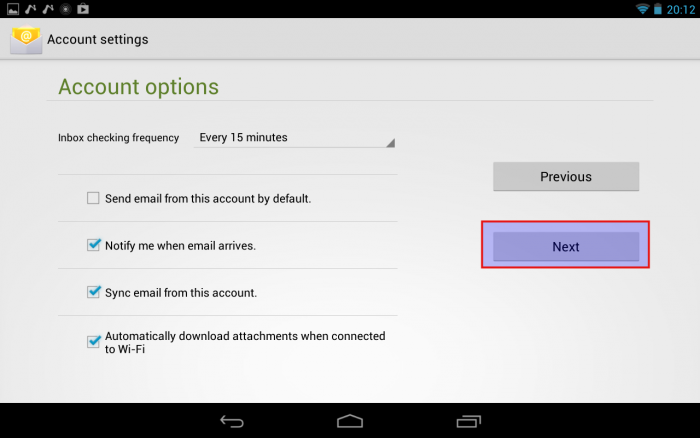Tap the Wi-Fi signal status icon

pyautogui.click(x=642, y=9)
